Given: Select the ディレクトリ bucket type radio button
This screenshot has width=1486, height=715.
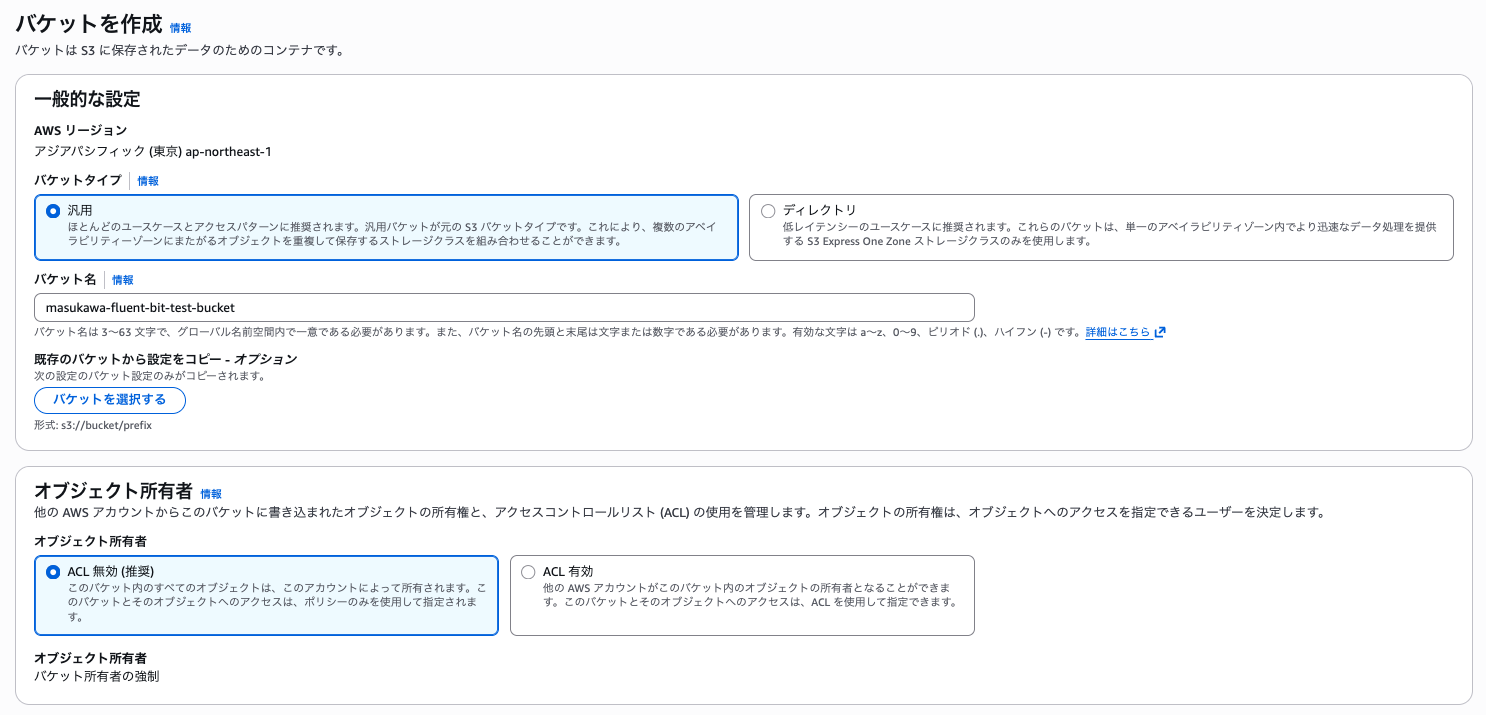Looking at the screenshot, I should pos(768,211).
